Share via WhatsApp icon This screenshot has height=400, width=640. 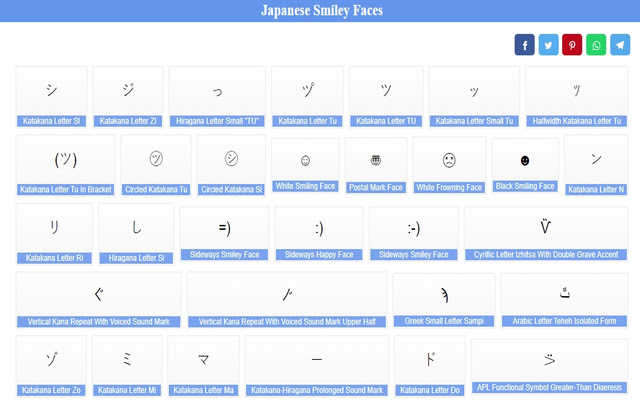click(596, 45)
